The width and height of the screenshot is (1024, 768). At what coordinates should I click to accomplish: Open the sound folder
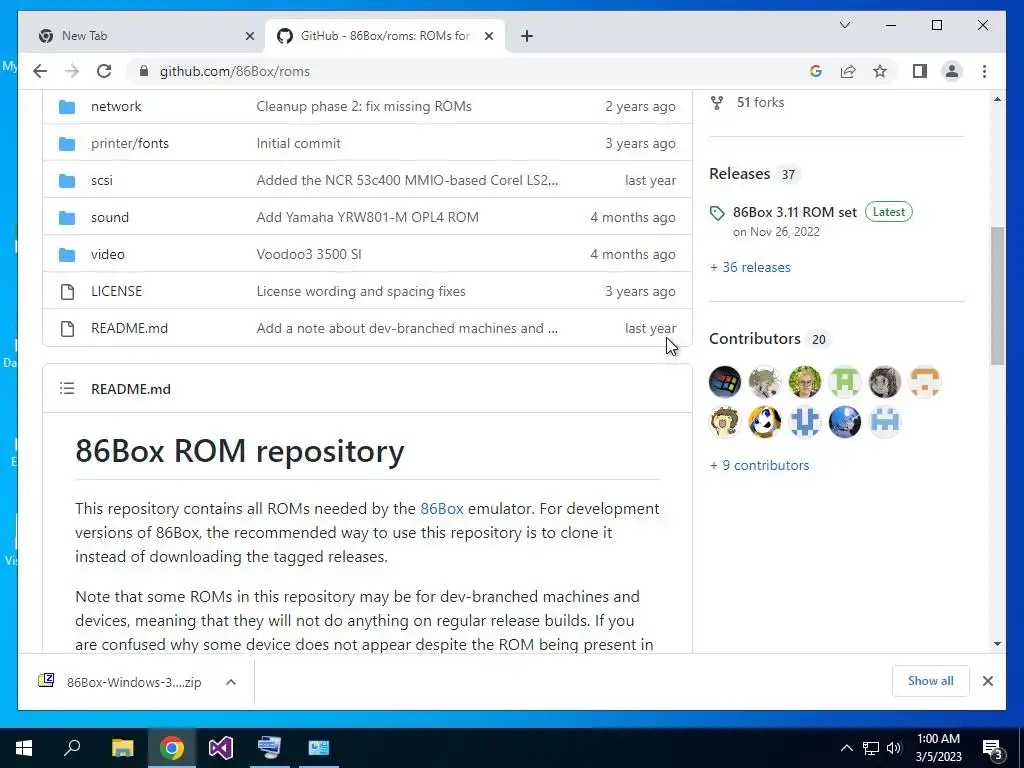[x=110, y=217]
